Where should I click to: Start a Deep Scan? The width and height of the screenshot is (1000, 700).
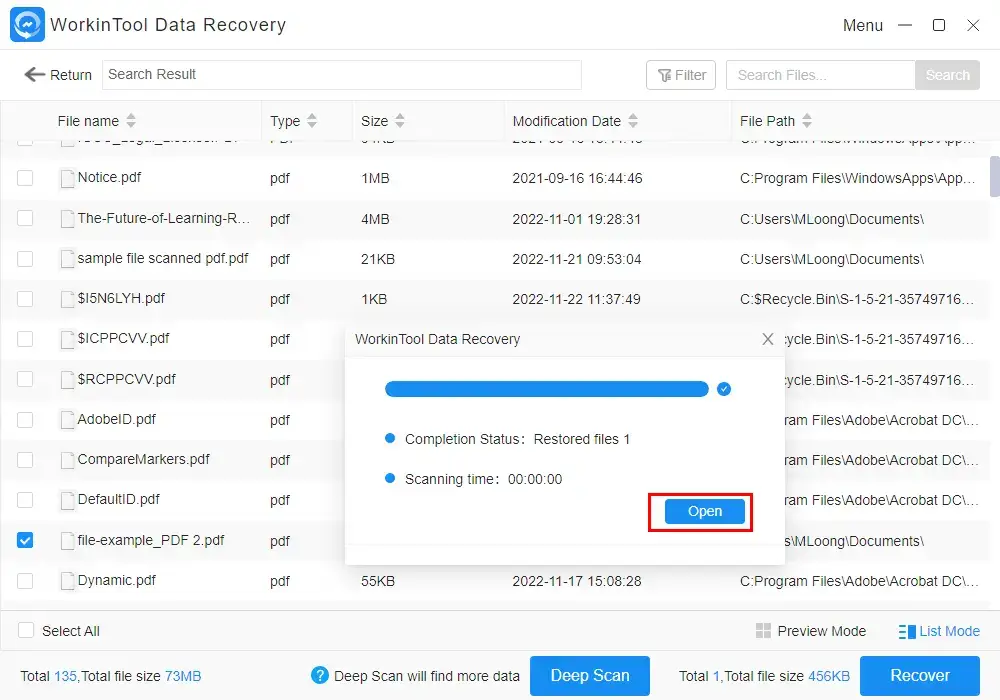pos(589,676)
